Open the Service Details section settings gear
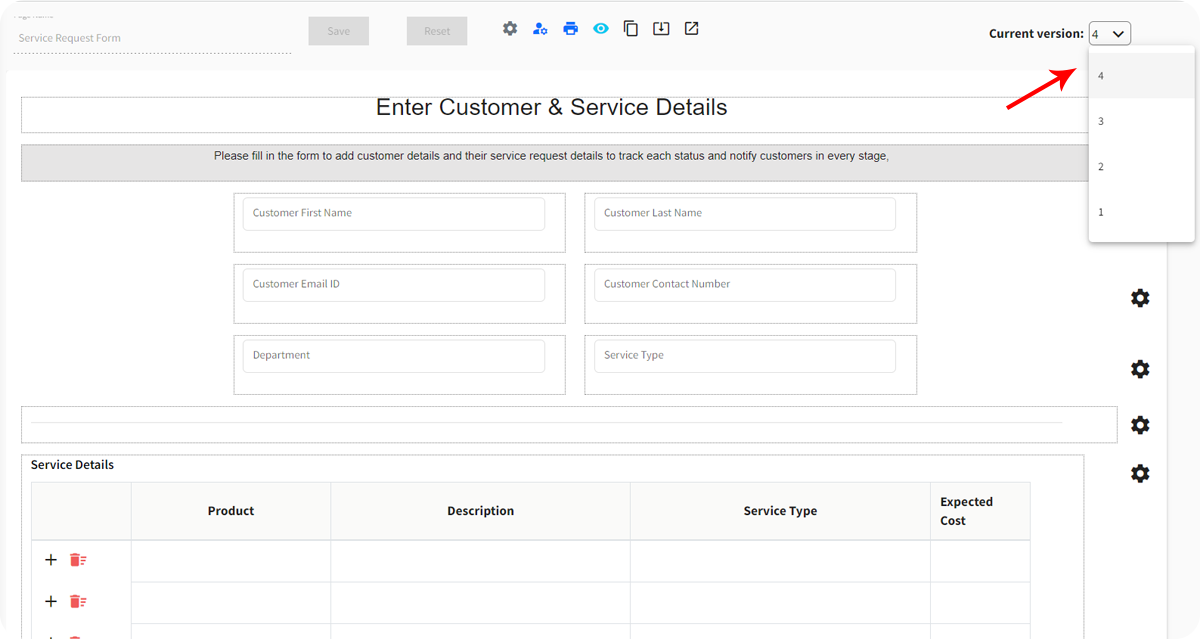This screenshot has width=1200, height=639. 1140,473
